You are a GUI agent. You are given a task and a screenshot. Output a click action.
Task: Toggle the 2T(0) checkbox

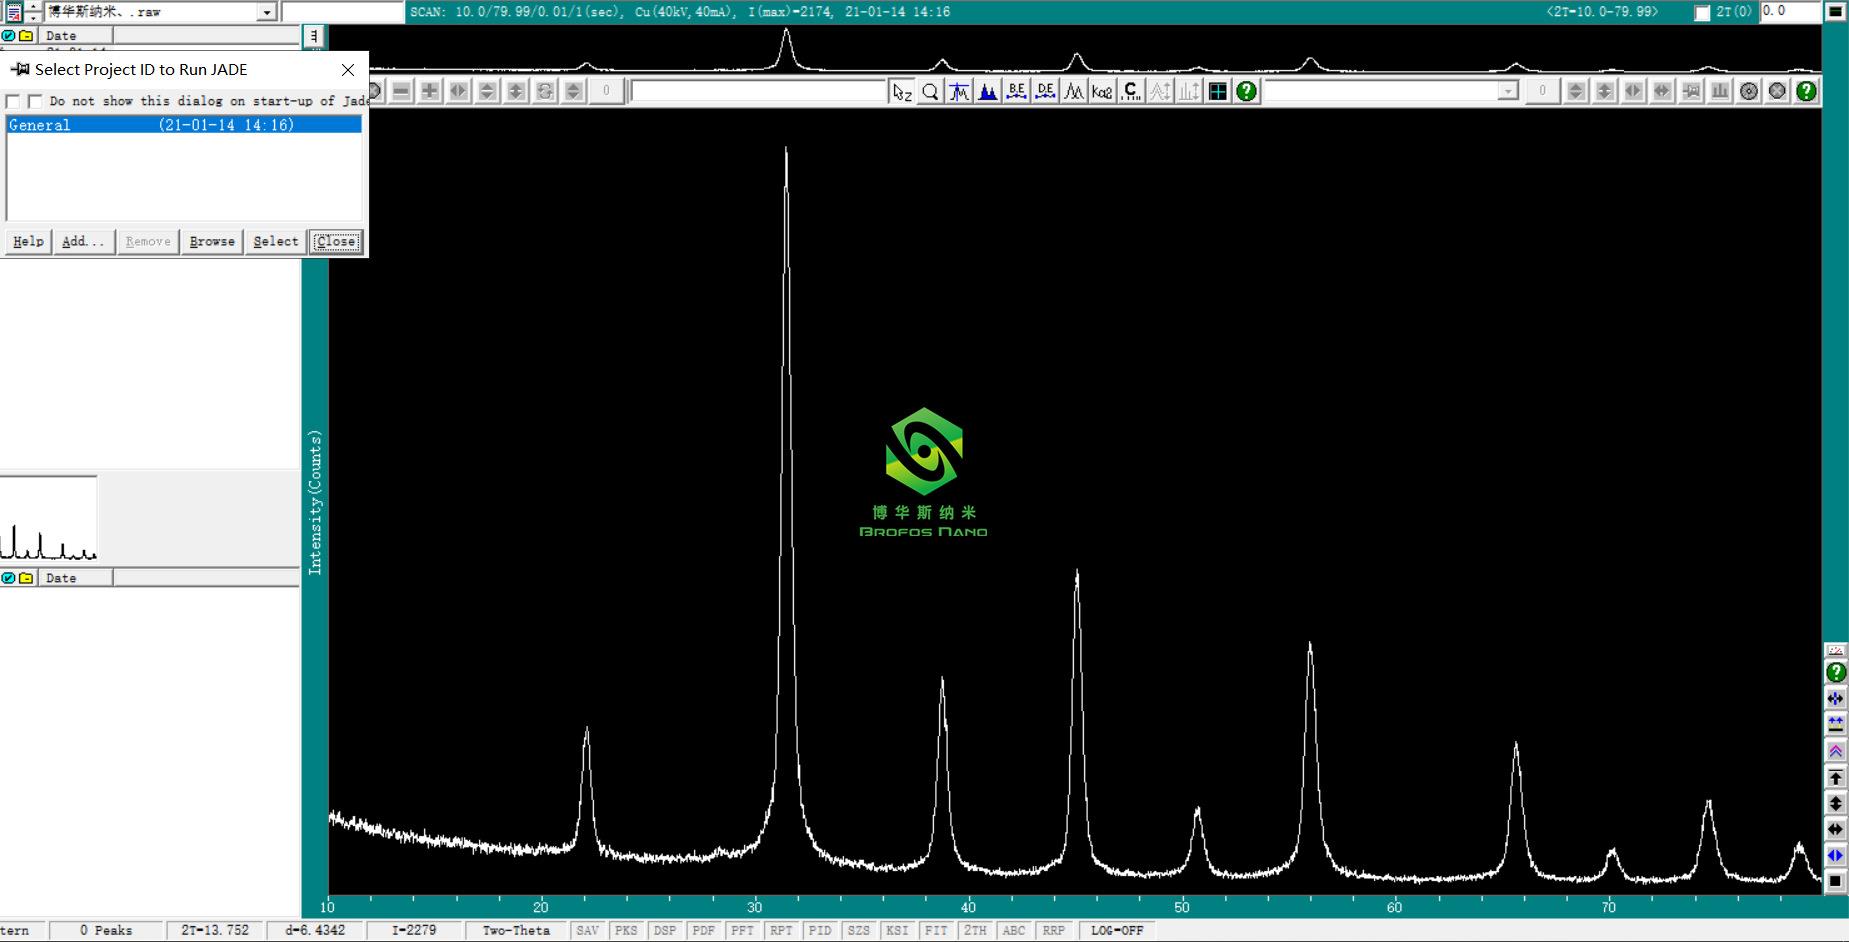pos(1702,13)
